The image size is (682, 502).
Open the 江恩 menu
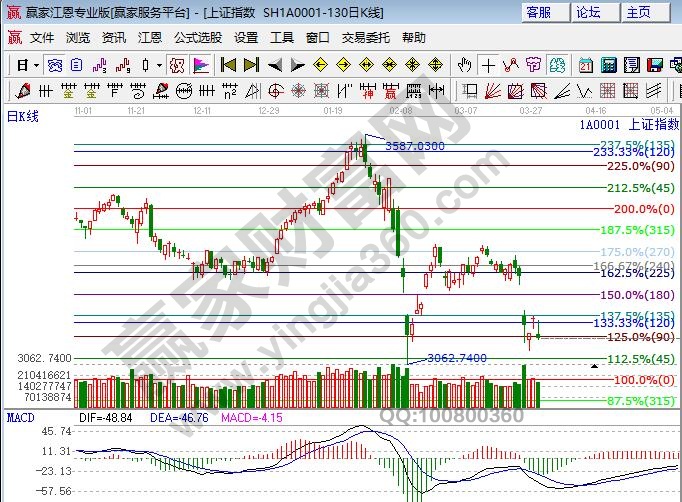149,38
